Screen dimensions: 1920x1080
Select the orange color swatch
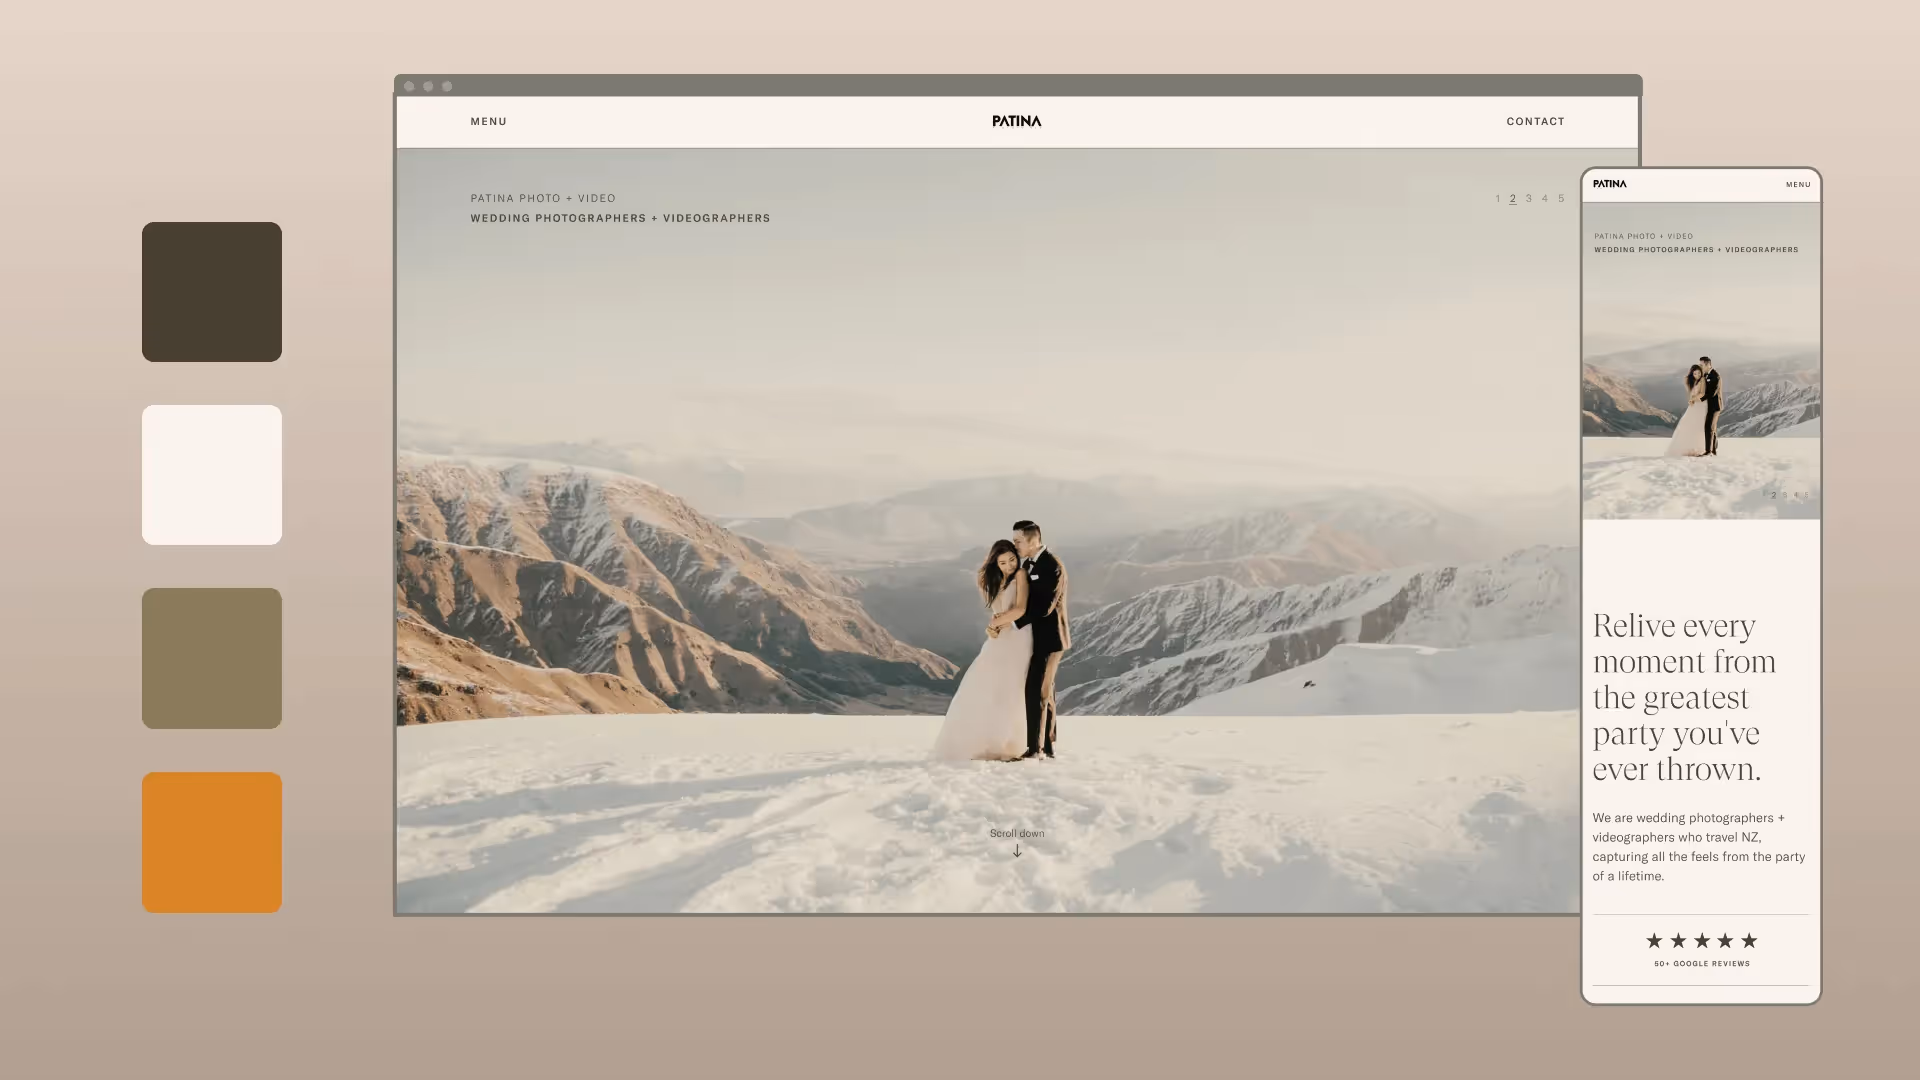pos(211,842)
